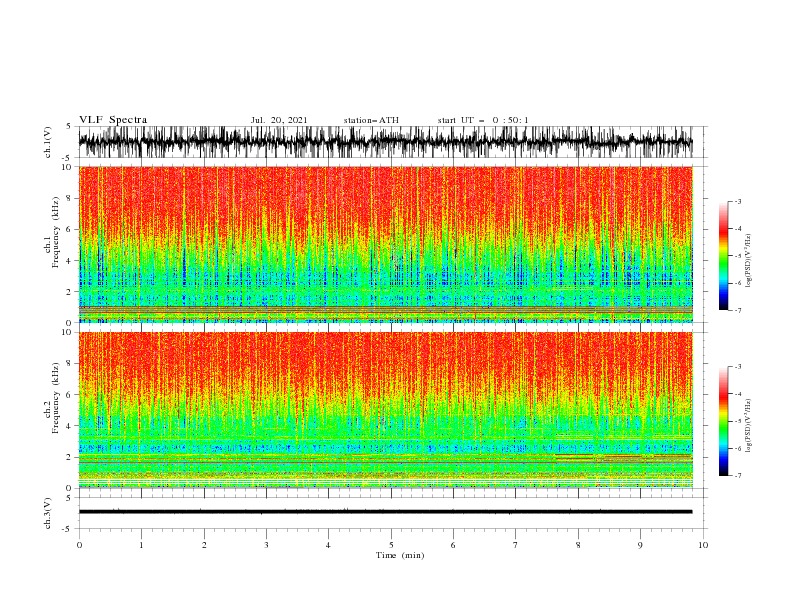Screen dimensions: 792x612
Task: Click the 'VLF Spectra' title text
Action: [x=113, y=120]
